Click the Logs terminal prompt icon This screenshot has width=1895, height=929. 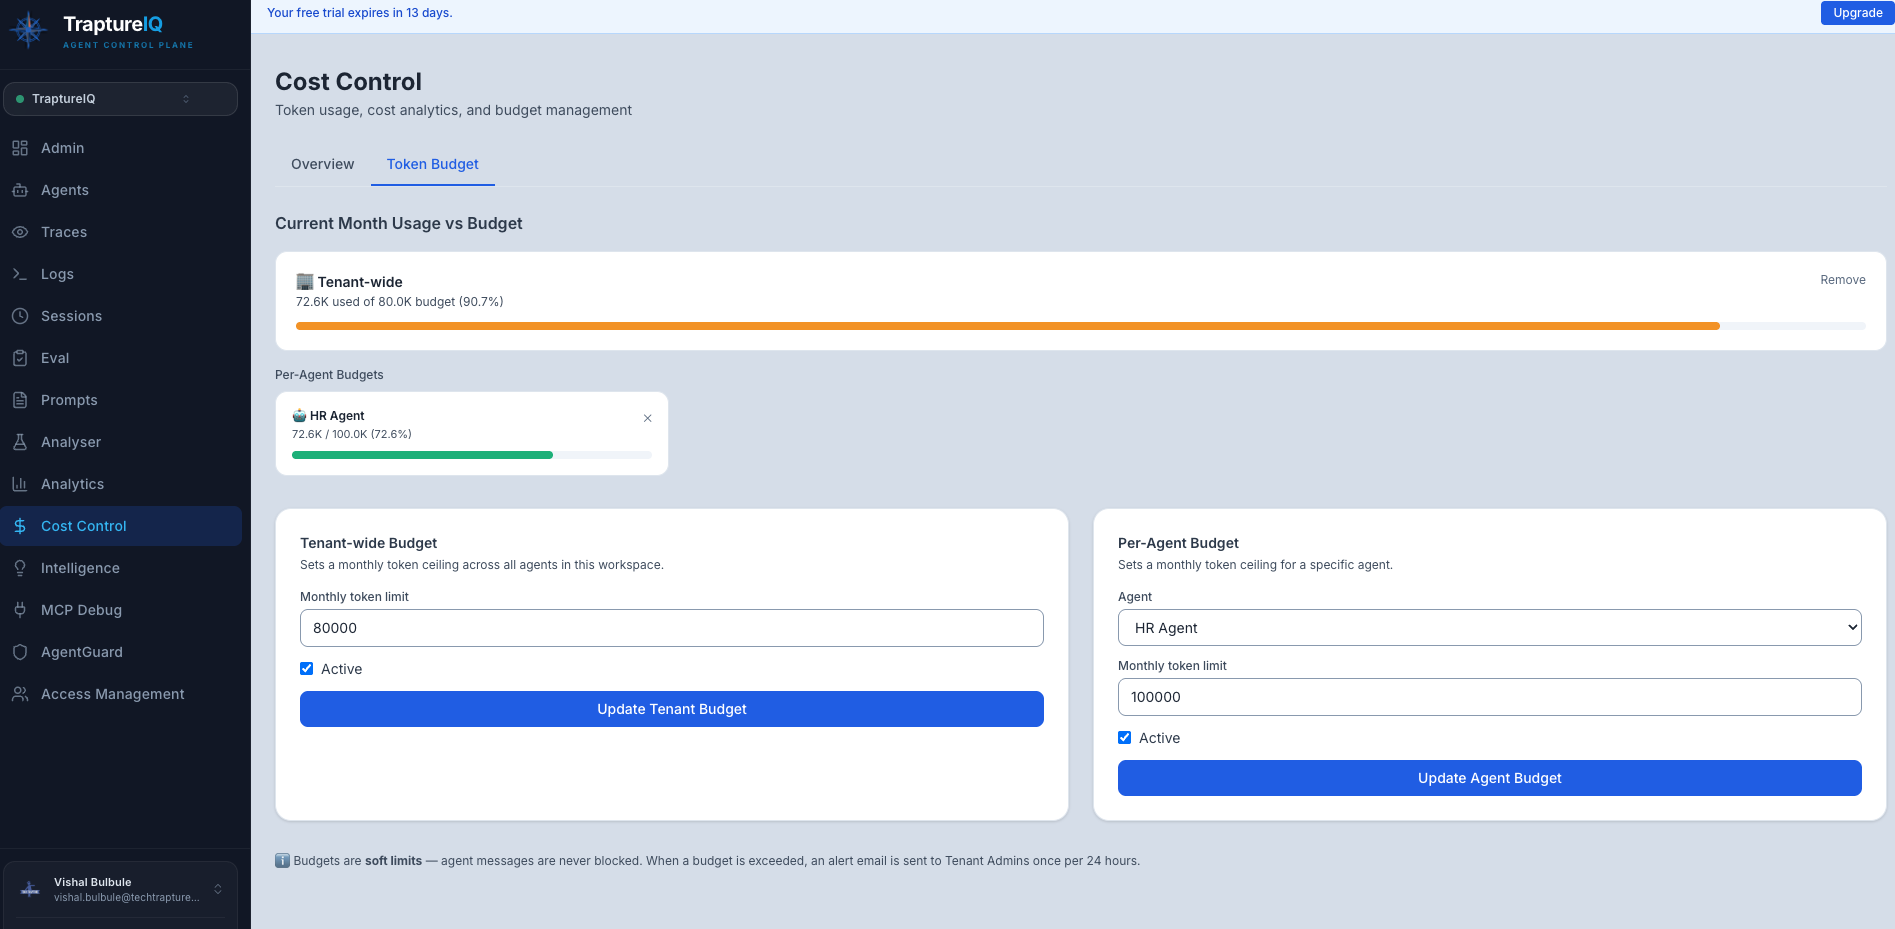[20, 274]
